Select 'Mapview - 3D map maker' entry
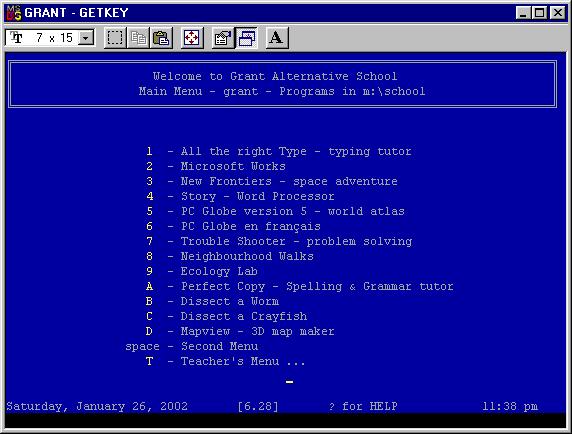Viewport: 572px width, 434px height. coord(240,331)
